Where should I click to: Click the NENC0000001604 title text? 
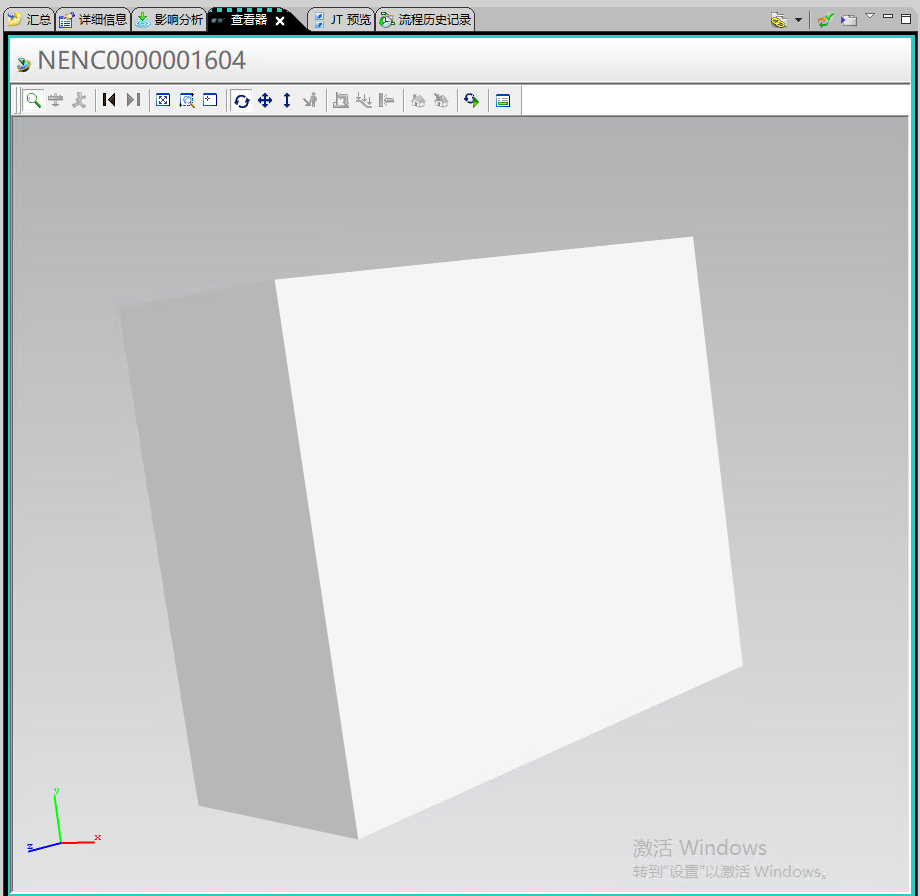click(141, 60)
